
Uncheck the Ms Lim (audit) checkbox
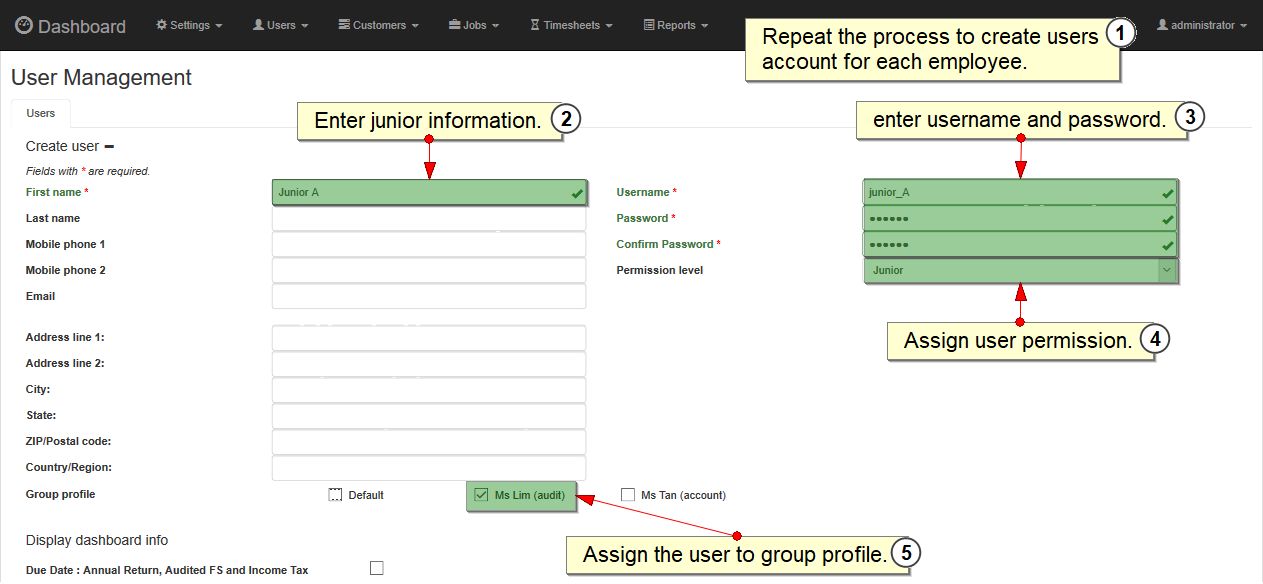481,495
